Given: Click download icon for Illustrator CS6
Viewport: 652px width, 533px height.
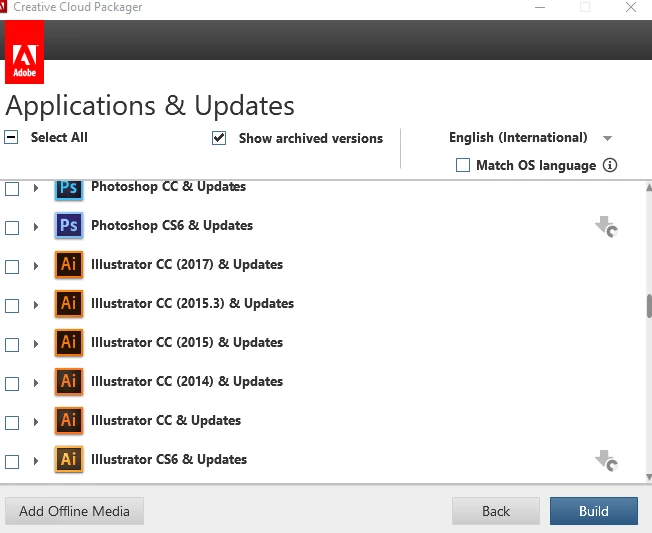Looking at the screenshot, I should click(x=606, y=461).
